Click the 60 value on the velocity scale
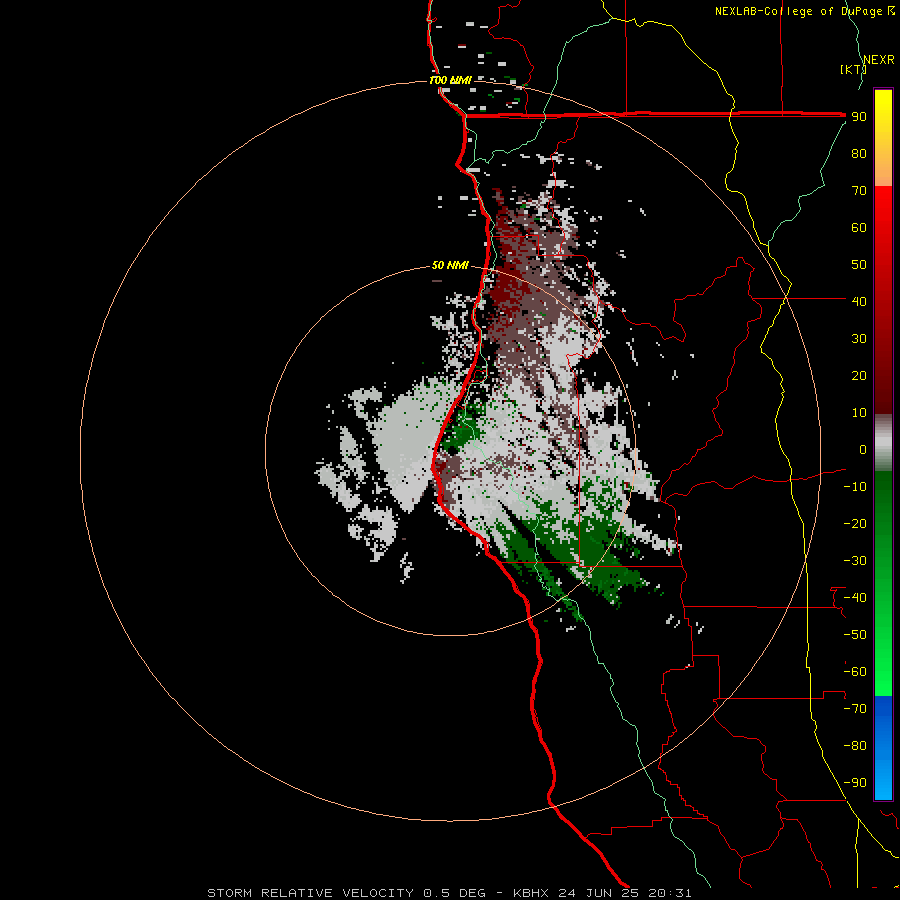This screenshot has width=900, height=900. click(859, 227)
